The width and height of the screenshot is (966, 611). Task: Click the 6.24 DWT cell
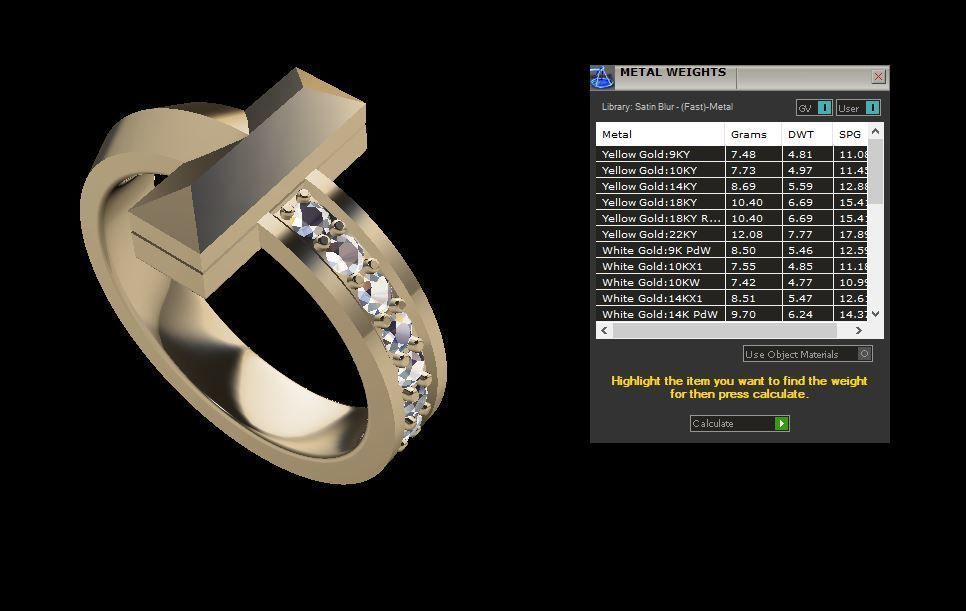click(x=807, y=314)
